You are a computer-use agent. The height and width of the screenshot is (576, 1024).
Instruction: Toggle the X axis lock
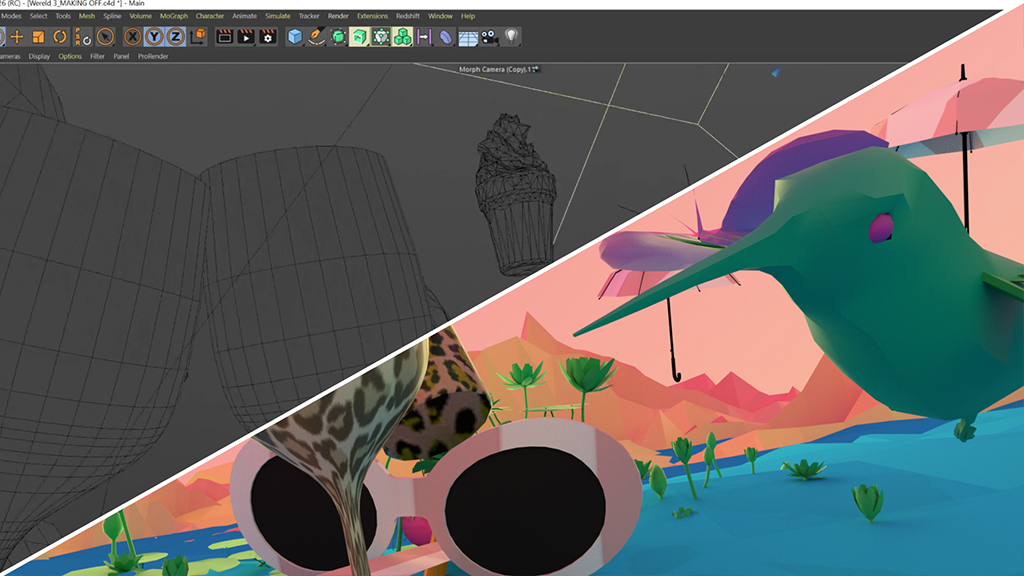point(133,37)
